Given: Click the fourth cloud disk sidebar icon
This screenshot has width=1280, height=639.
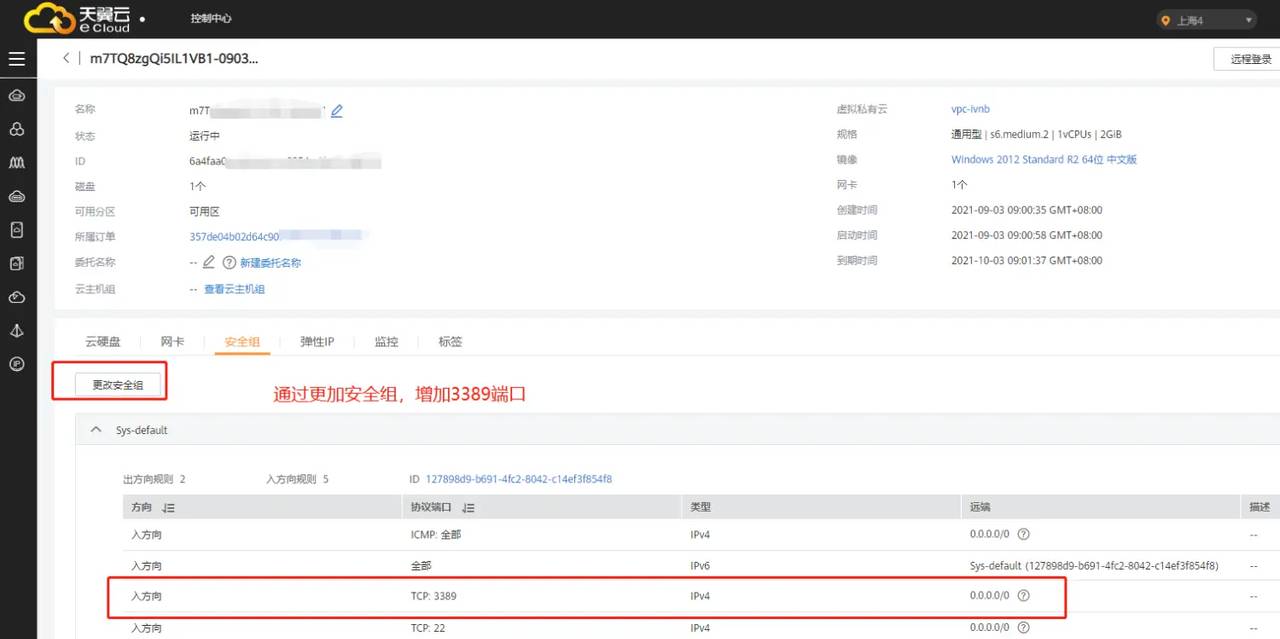Looking at the screenshot, I should coord(16,196).
